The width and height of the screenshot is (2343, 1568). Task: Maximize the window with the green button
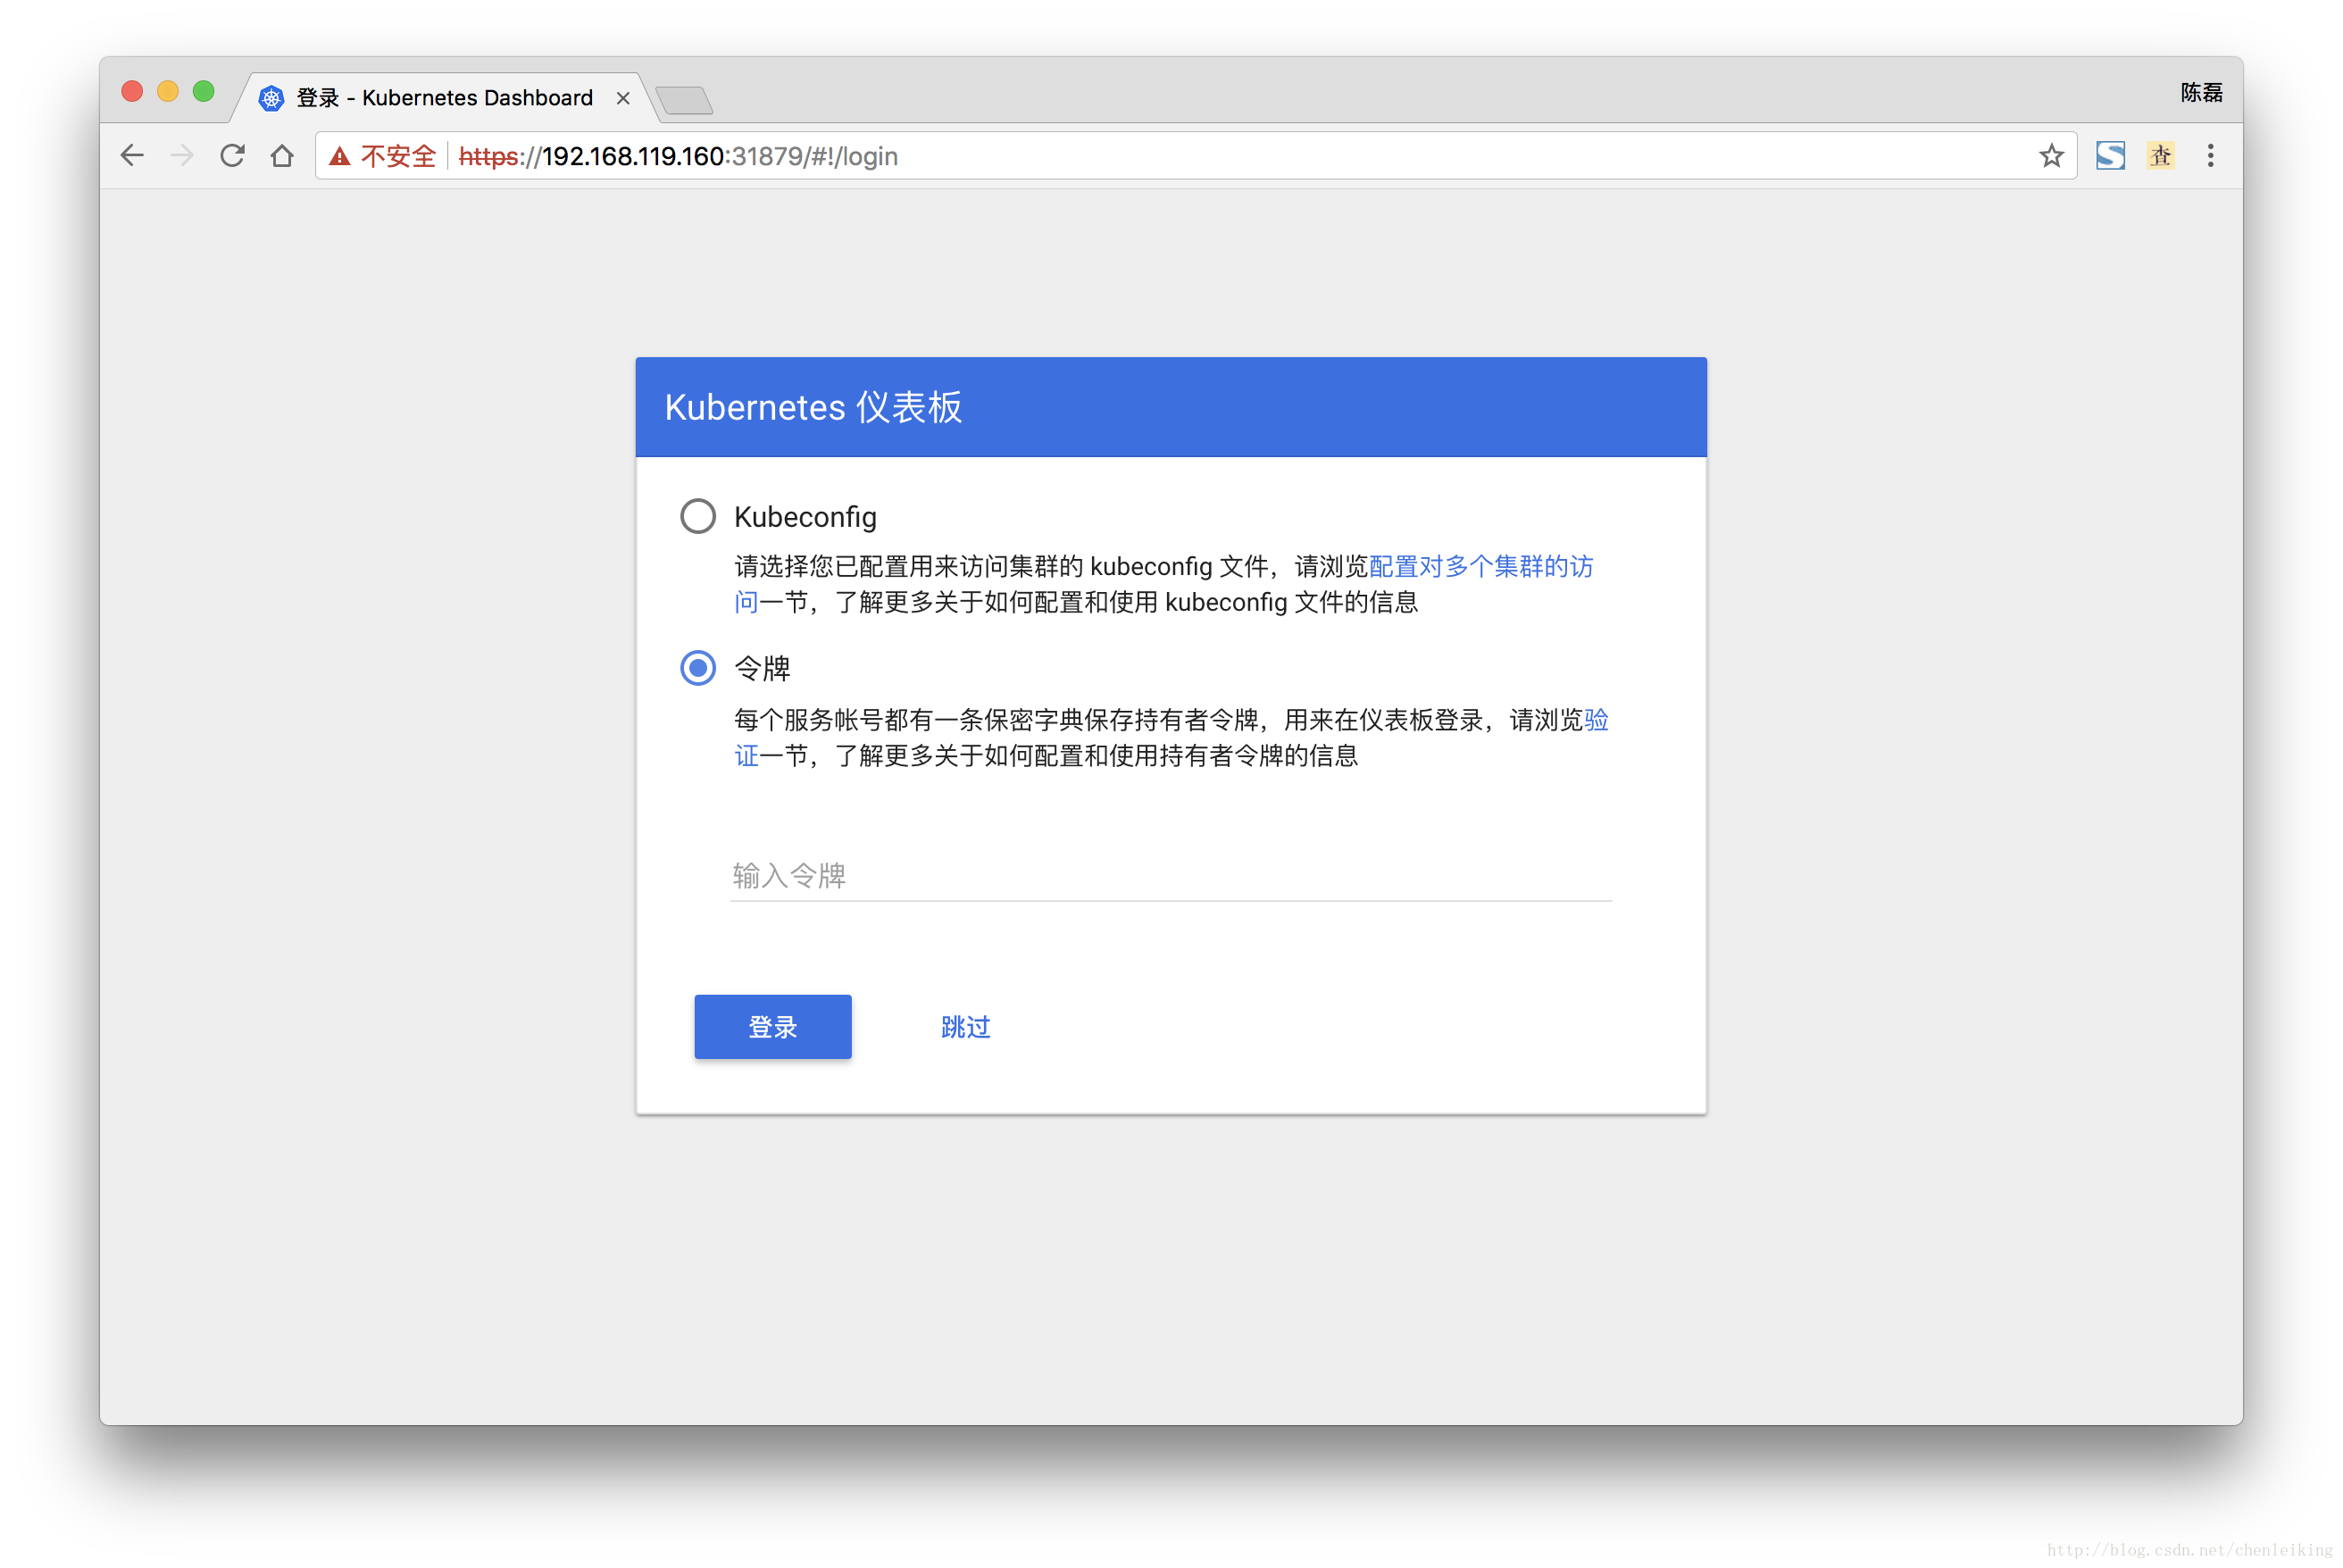point(204,91)
